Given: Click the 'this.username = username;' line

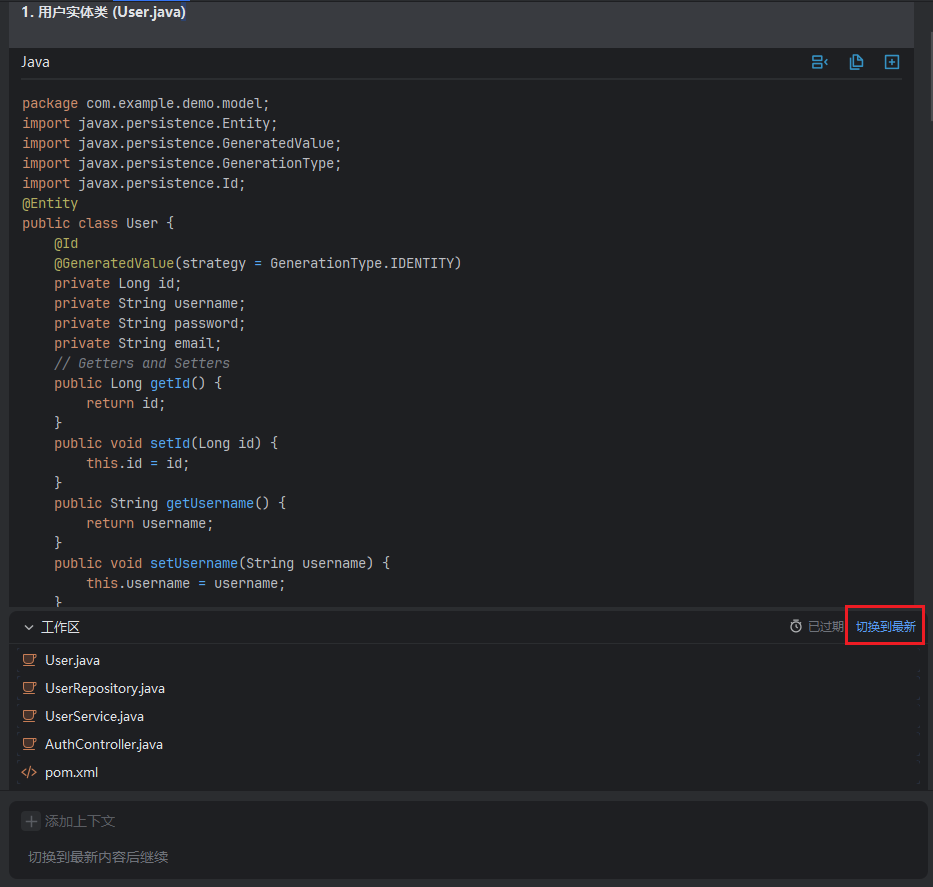Looking at the screenshot, I should click(x=186, y=584).
